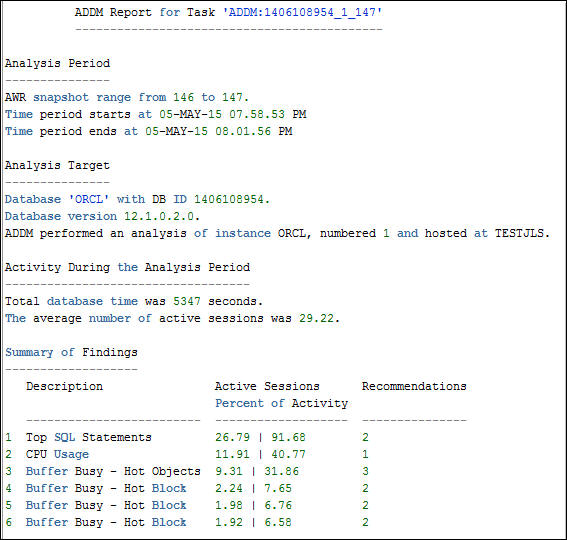567x540 pixels.
Task: Click the recommendations count 1 for CPU Usage
Action: coord(365,454)
